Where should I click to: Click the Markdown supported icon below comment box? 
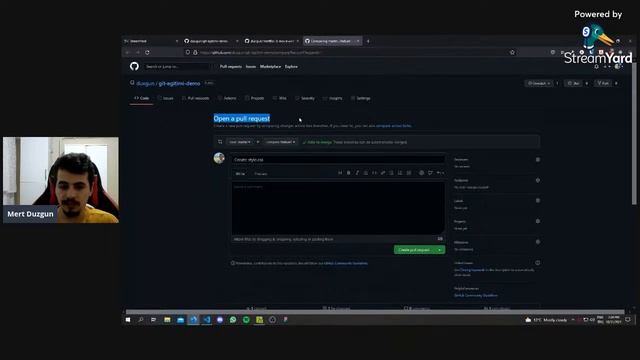tap(440, 239)
